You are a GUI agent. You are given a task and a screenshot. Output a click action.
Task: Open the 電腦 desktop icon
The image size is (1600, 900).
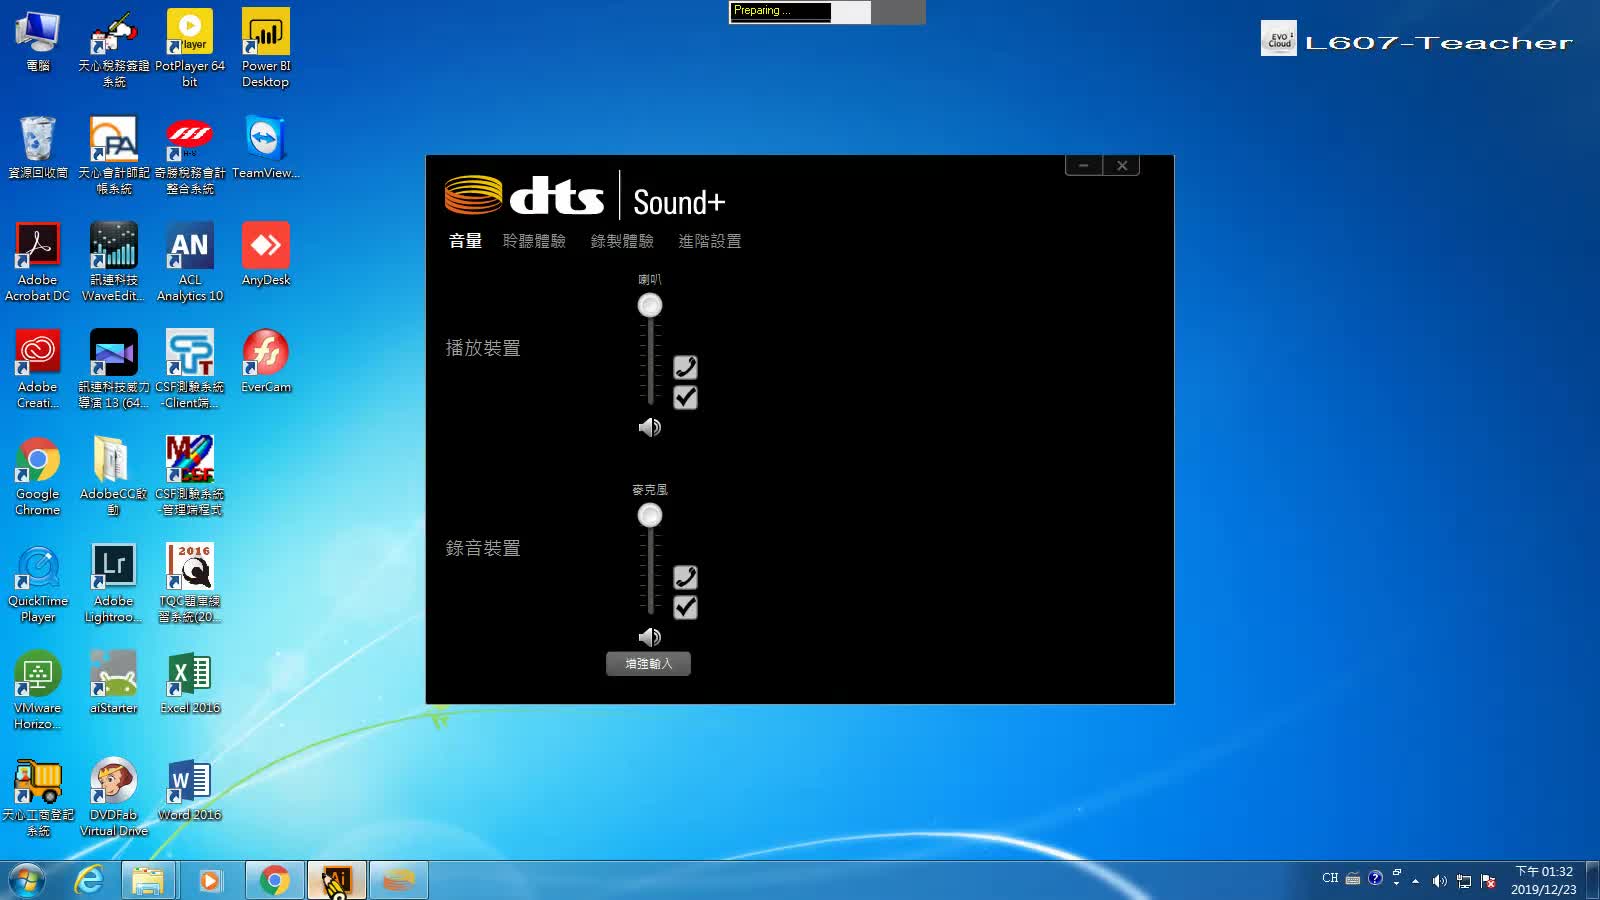[x=38, y=42]
